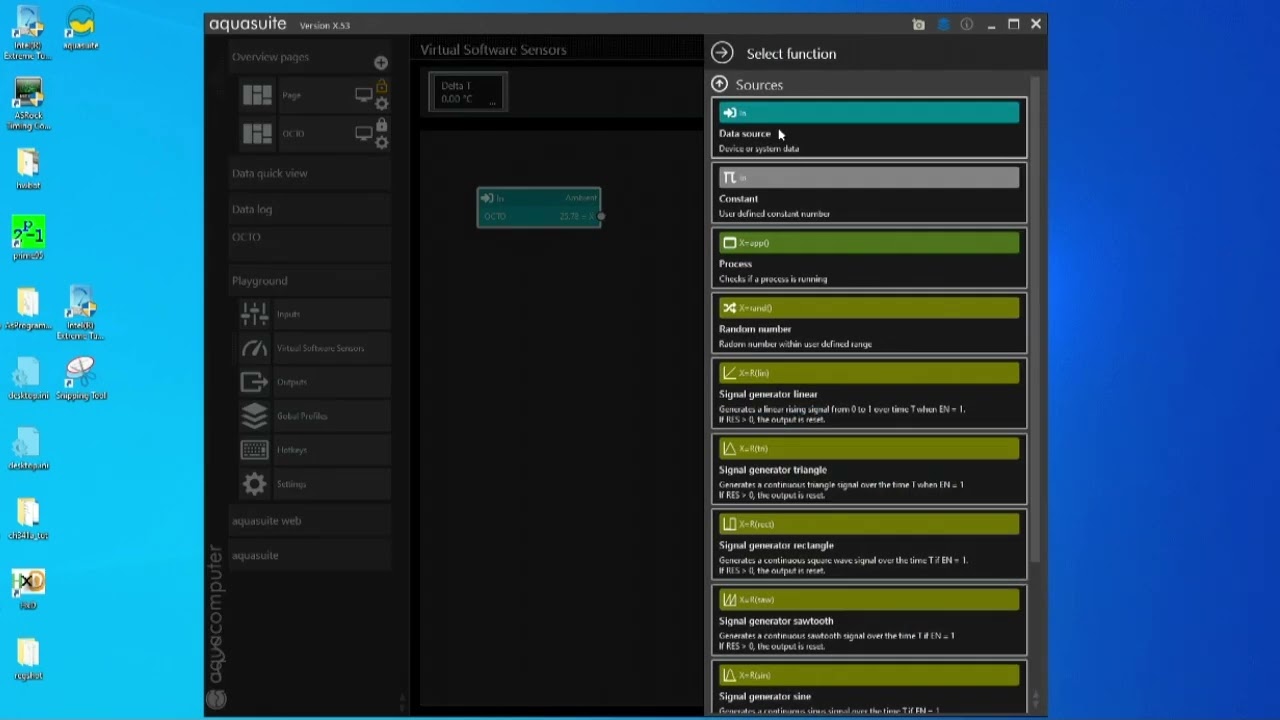Open the Global Profiles layers icon

pyautogui.click(x=255, y=416)
